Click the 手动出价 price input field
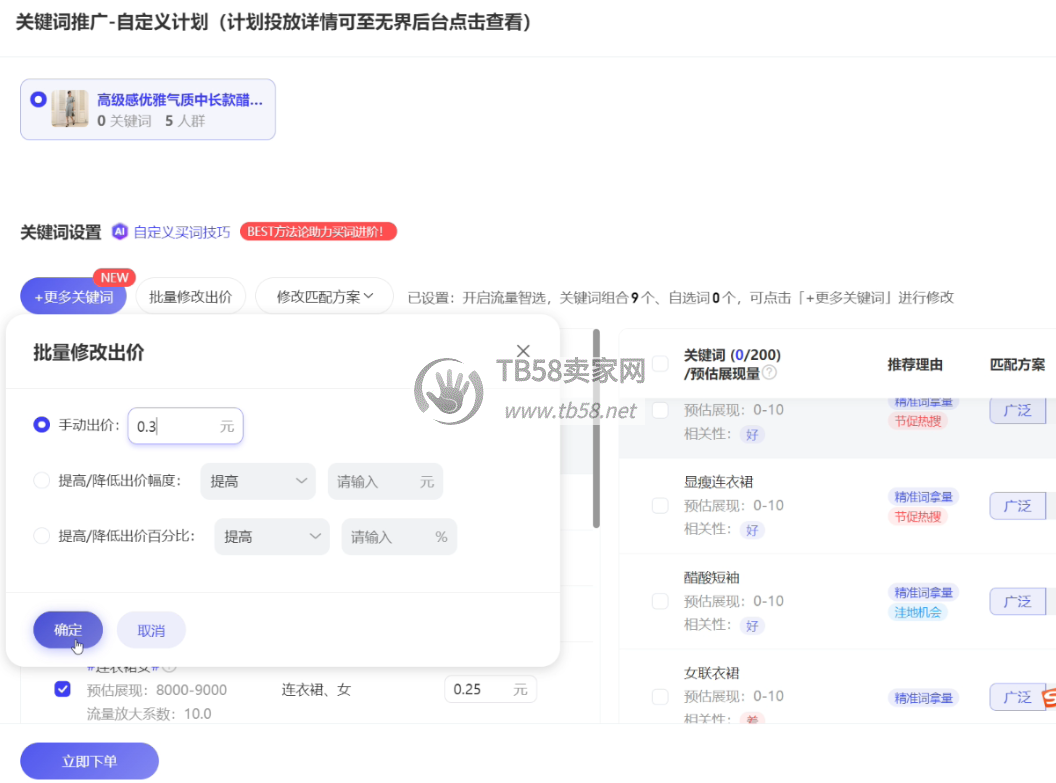The width and height of the screenshot is (1056, 783). 176,426
